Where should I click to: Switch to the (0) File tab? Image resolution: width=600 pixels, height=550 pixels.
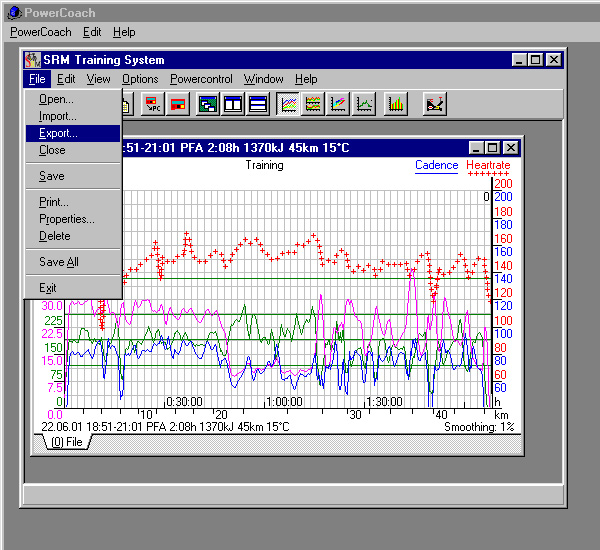click(67, 442)
